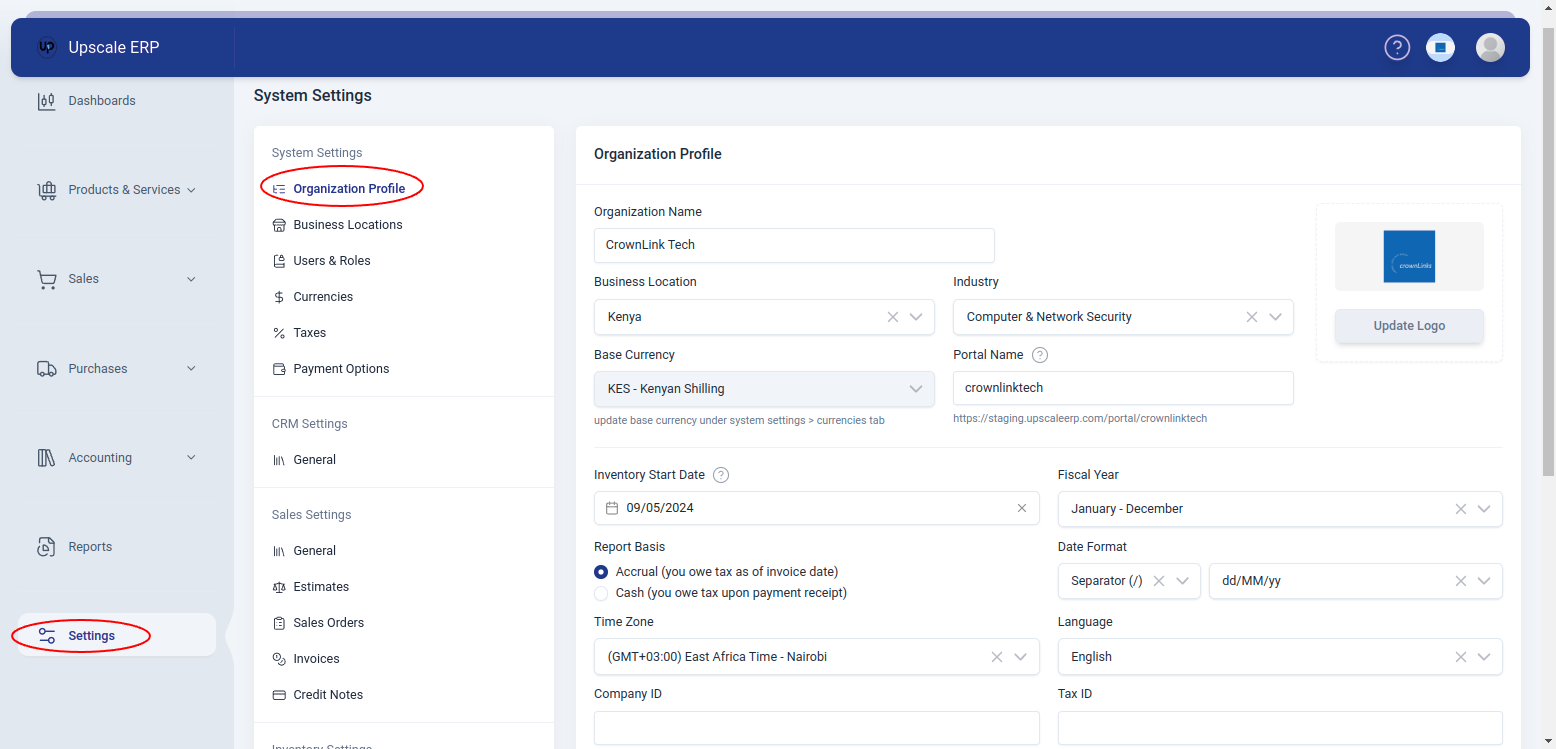Select the Purchases module in the sidebar
Viewport: 1556px width, 749px height.
coord(98,368)
